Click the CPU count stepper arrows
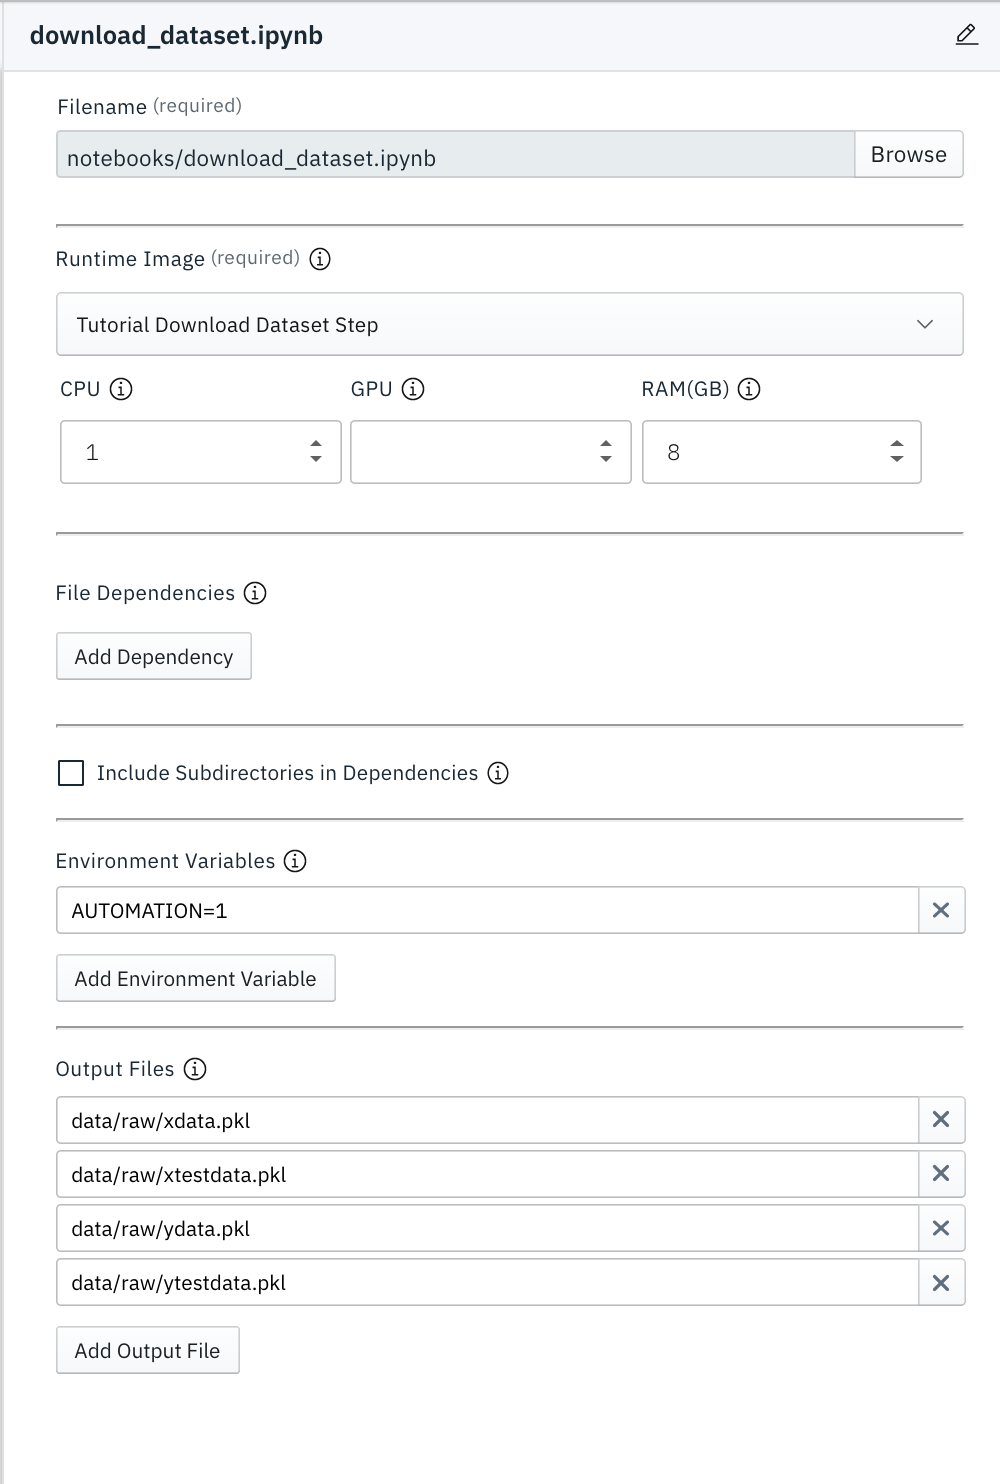The height and width of the screenshot is (1484, 1000). [x=316, y=452]
